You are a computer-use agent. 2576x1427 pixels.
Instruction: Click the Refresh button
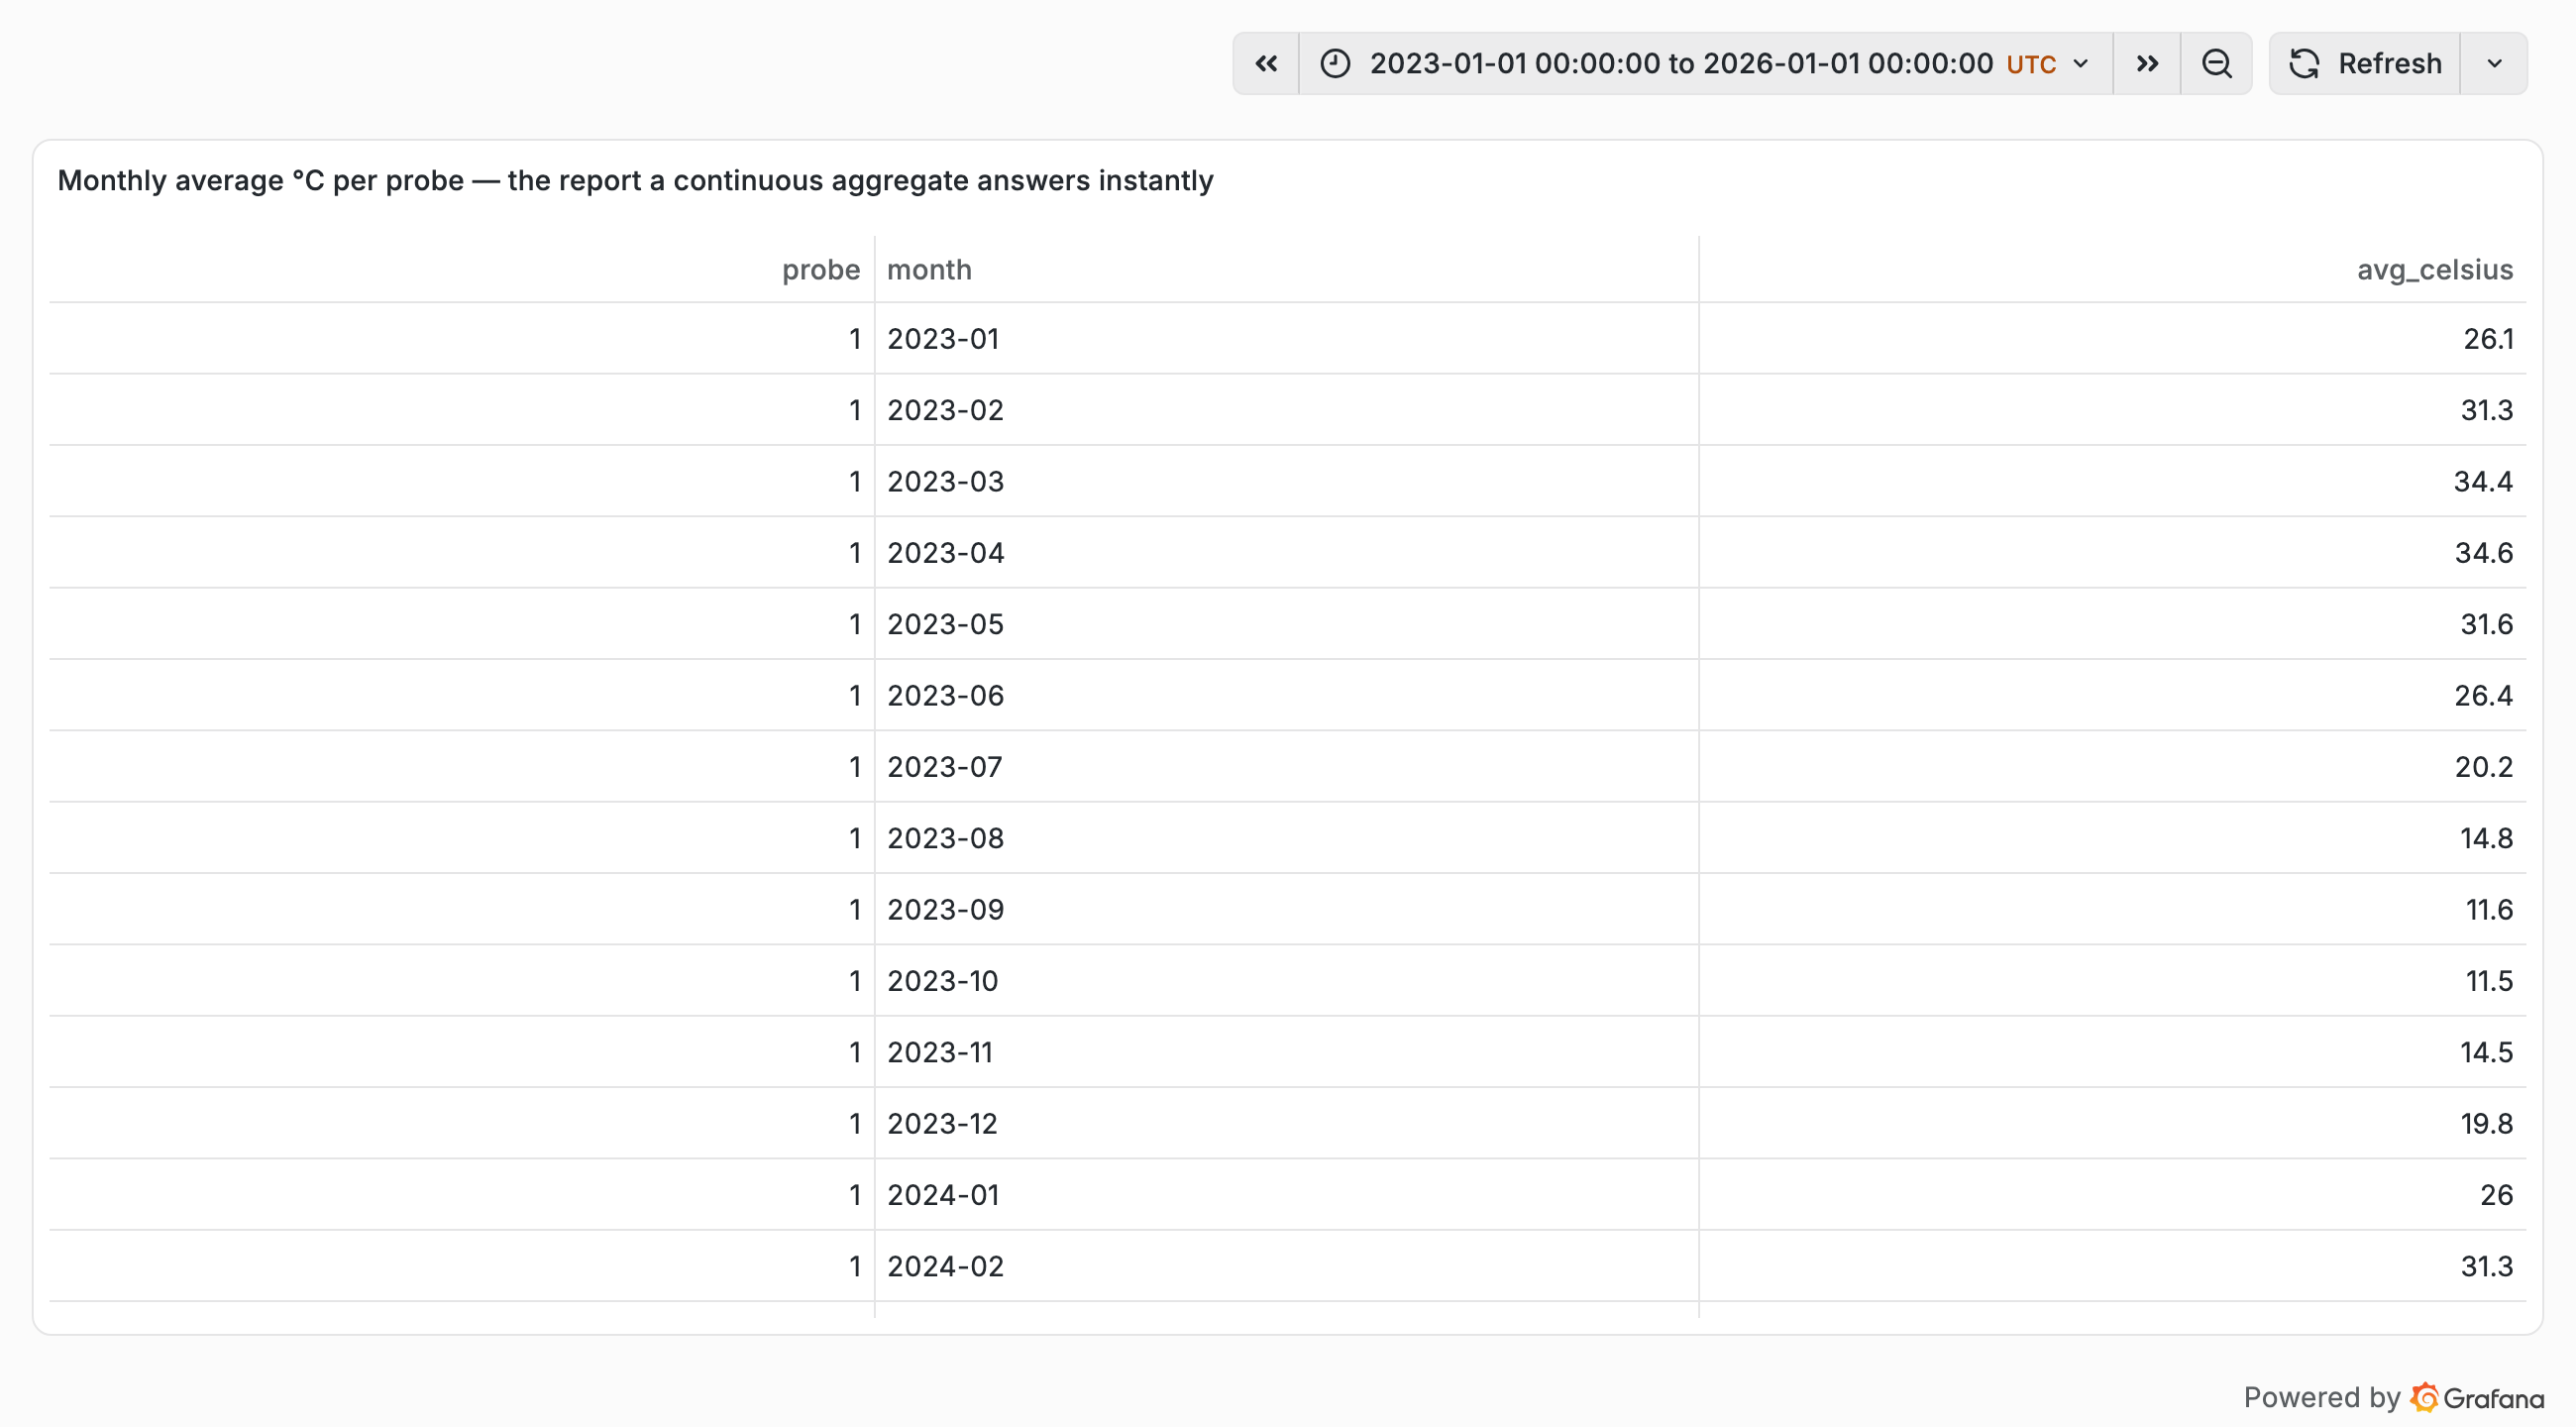(x=2365, y=64)
